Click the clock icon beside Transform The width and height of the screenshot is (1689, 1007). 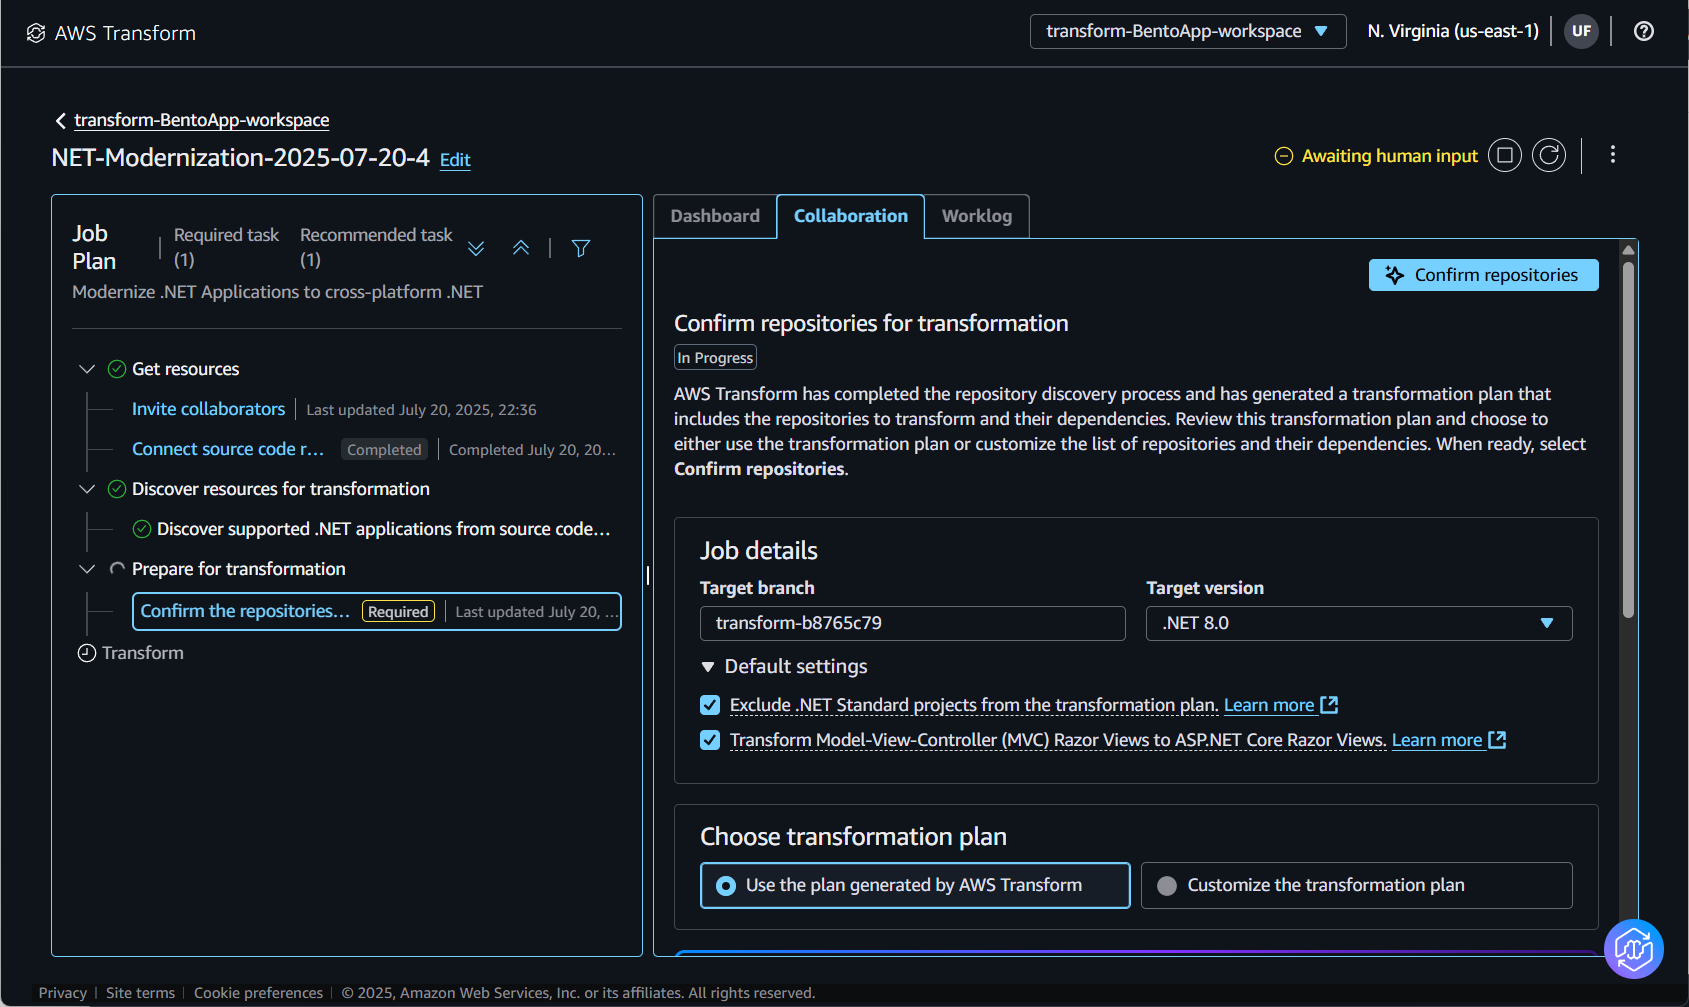(x=87, y=653)
